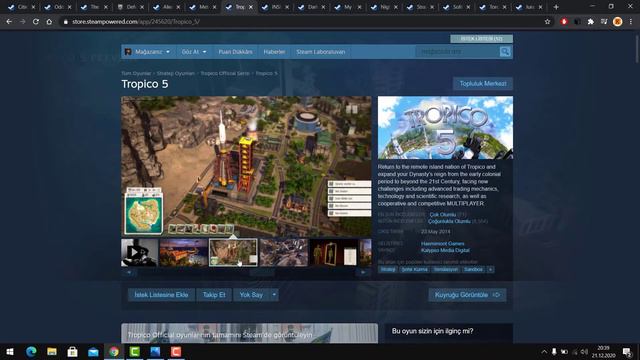The height and width of the screenshot is (360, 640).
Task: Focus the Steam store search field
Action: point(458,52)
